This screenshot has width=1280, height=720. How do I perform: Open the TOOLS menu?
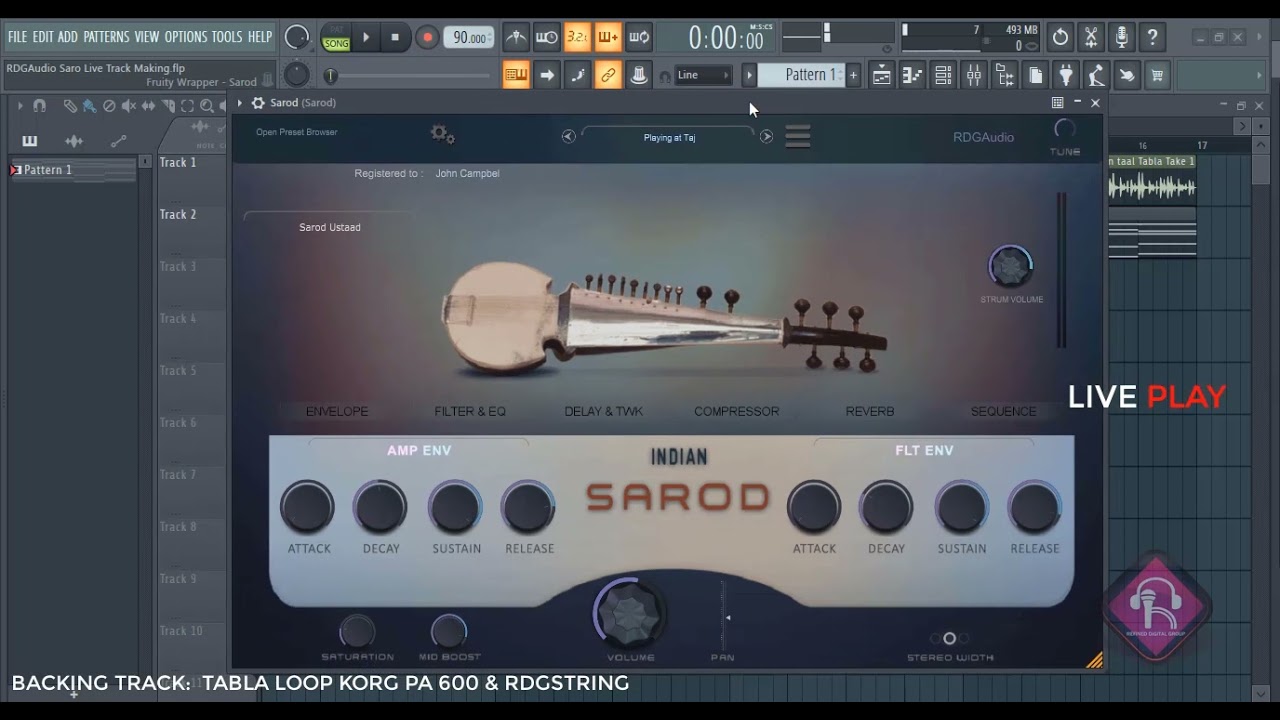pos(227,37)
